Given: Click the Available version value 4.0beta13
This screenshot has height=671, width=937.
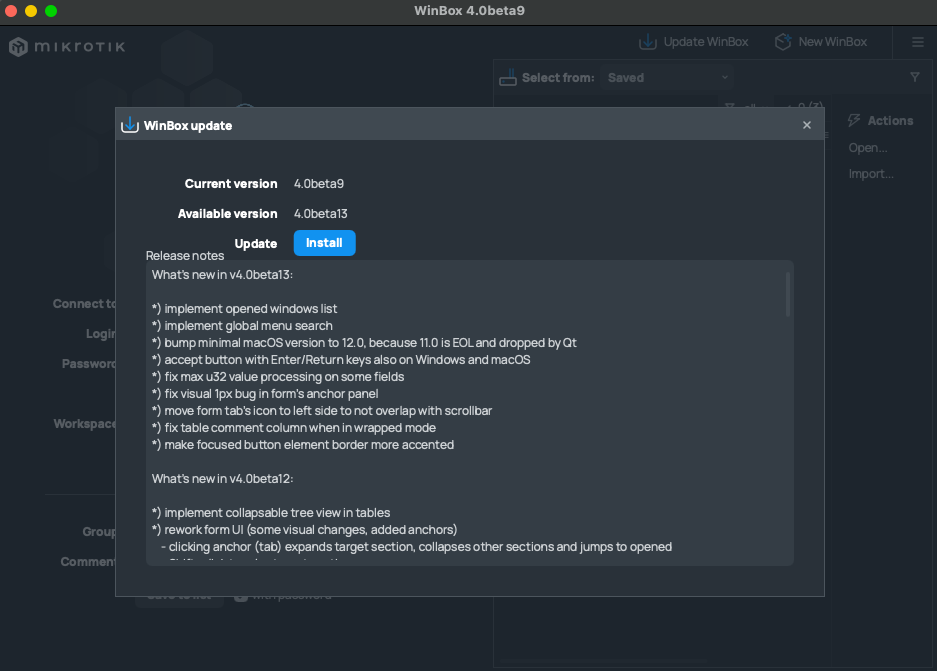Looking at the screenshot, I should (x=321, y=213).
